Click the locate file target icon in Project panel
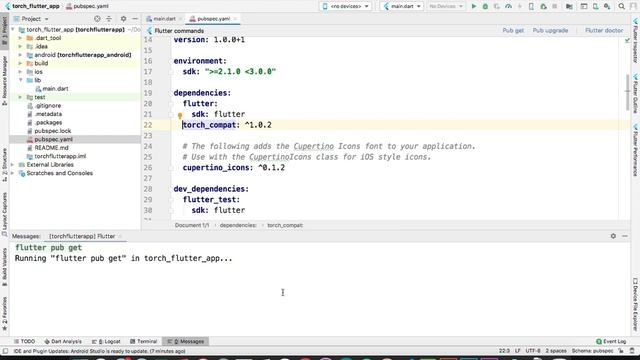Screen dimensions: 640x360 click(x=97, y=19)
